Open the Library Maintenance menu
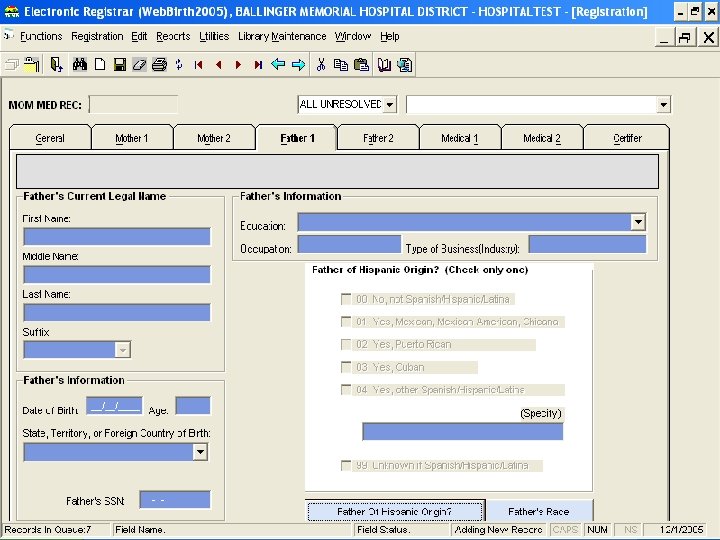The height and width of the screenshot is (540, 720). pos(282,36)
